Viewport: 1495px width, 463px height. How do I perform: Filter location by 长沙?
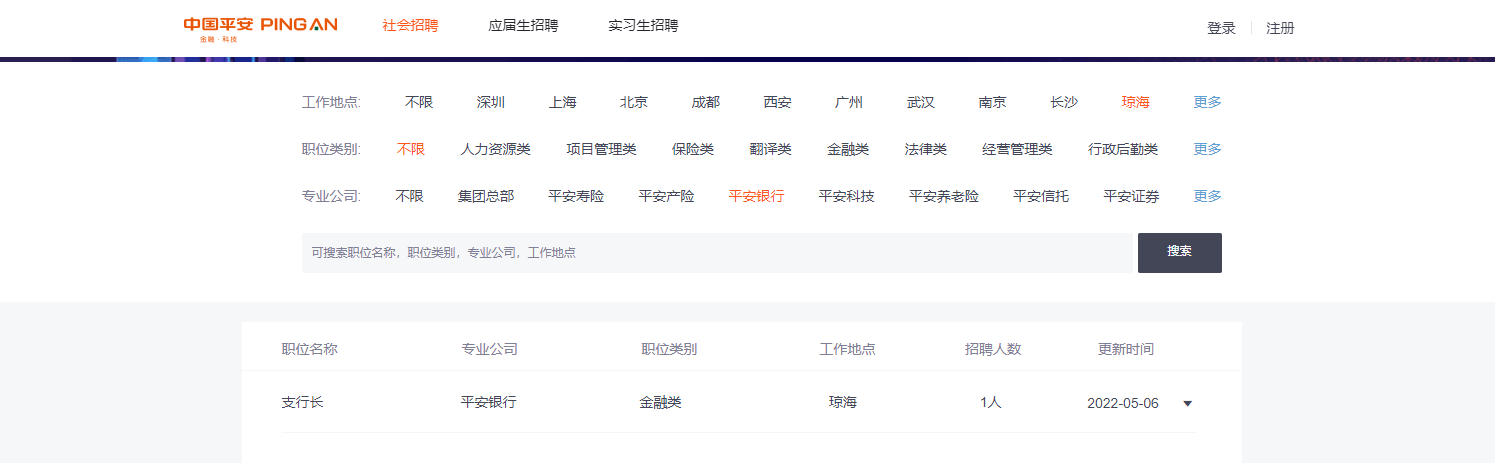tap(1064, 102)
